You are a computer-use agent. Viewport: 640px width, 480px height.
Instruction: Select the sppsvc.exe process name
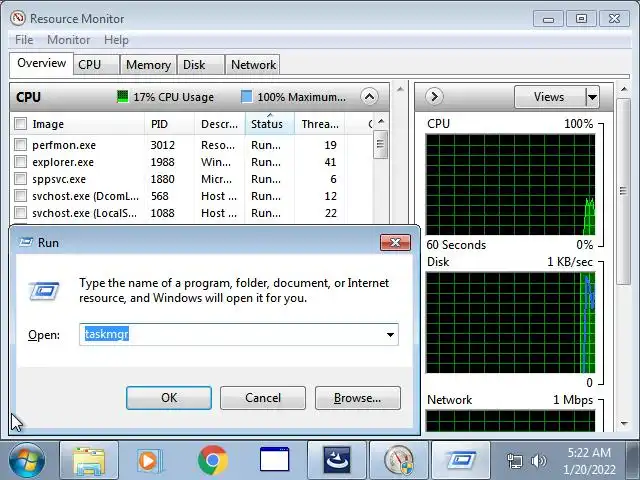coord(59,179)
